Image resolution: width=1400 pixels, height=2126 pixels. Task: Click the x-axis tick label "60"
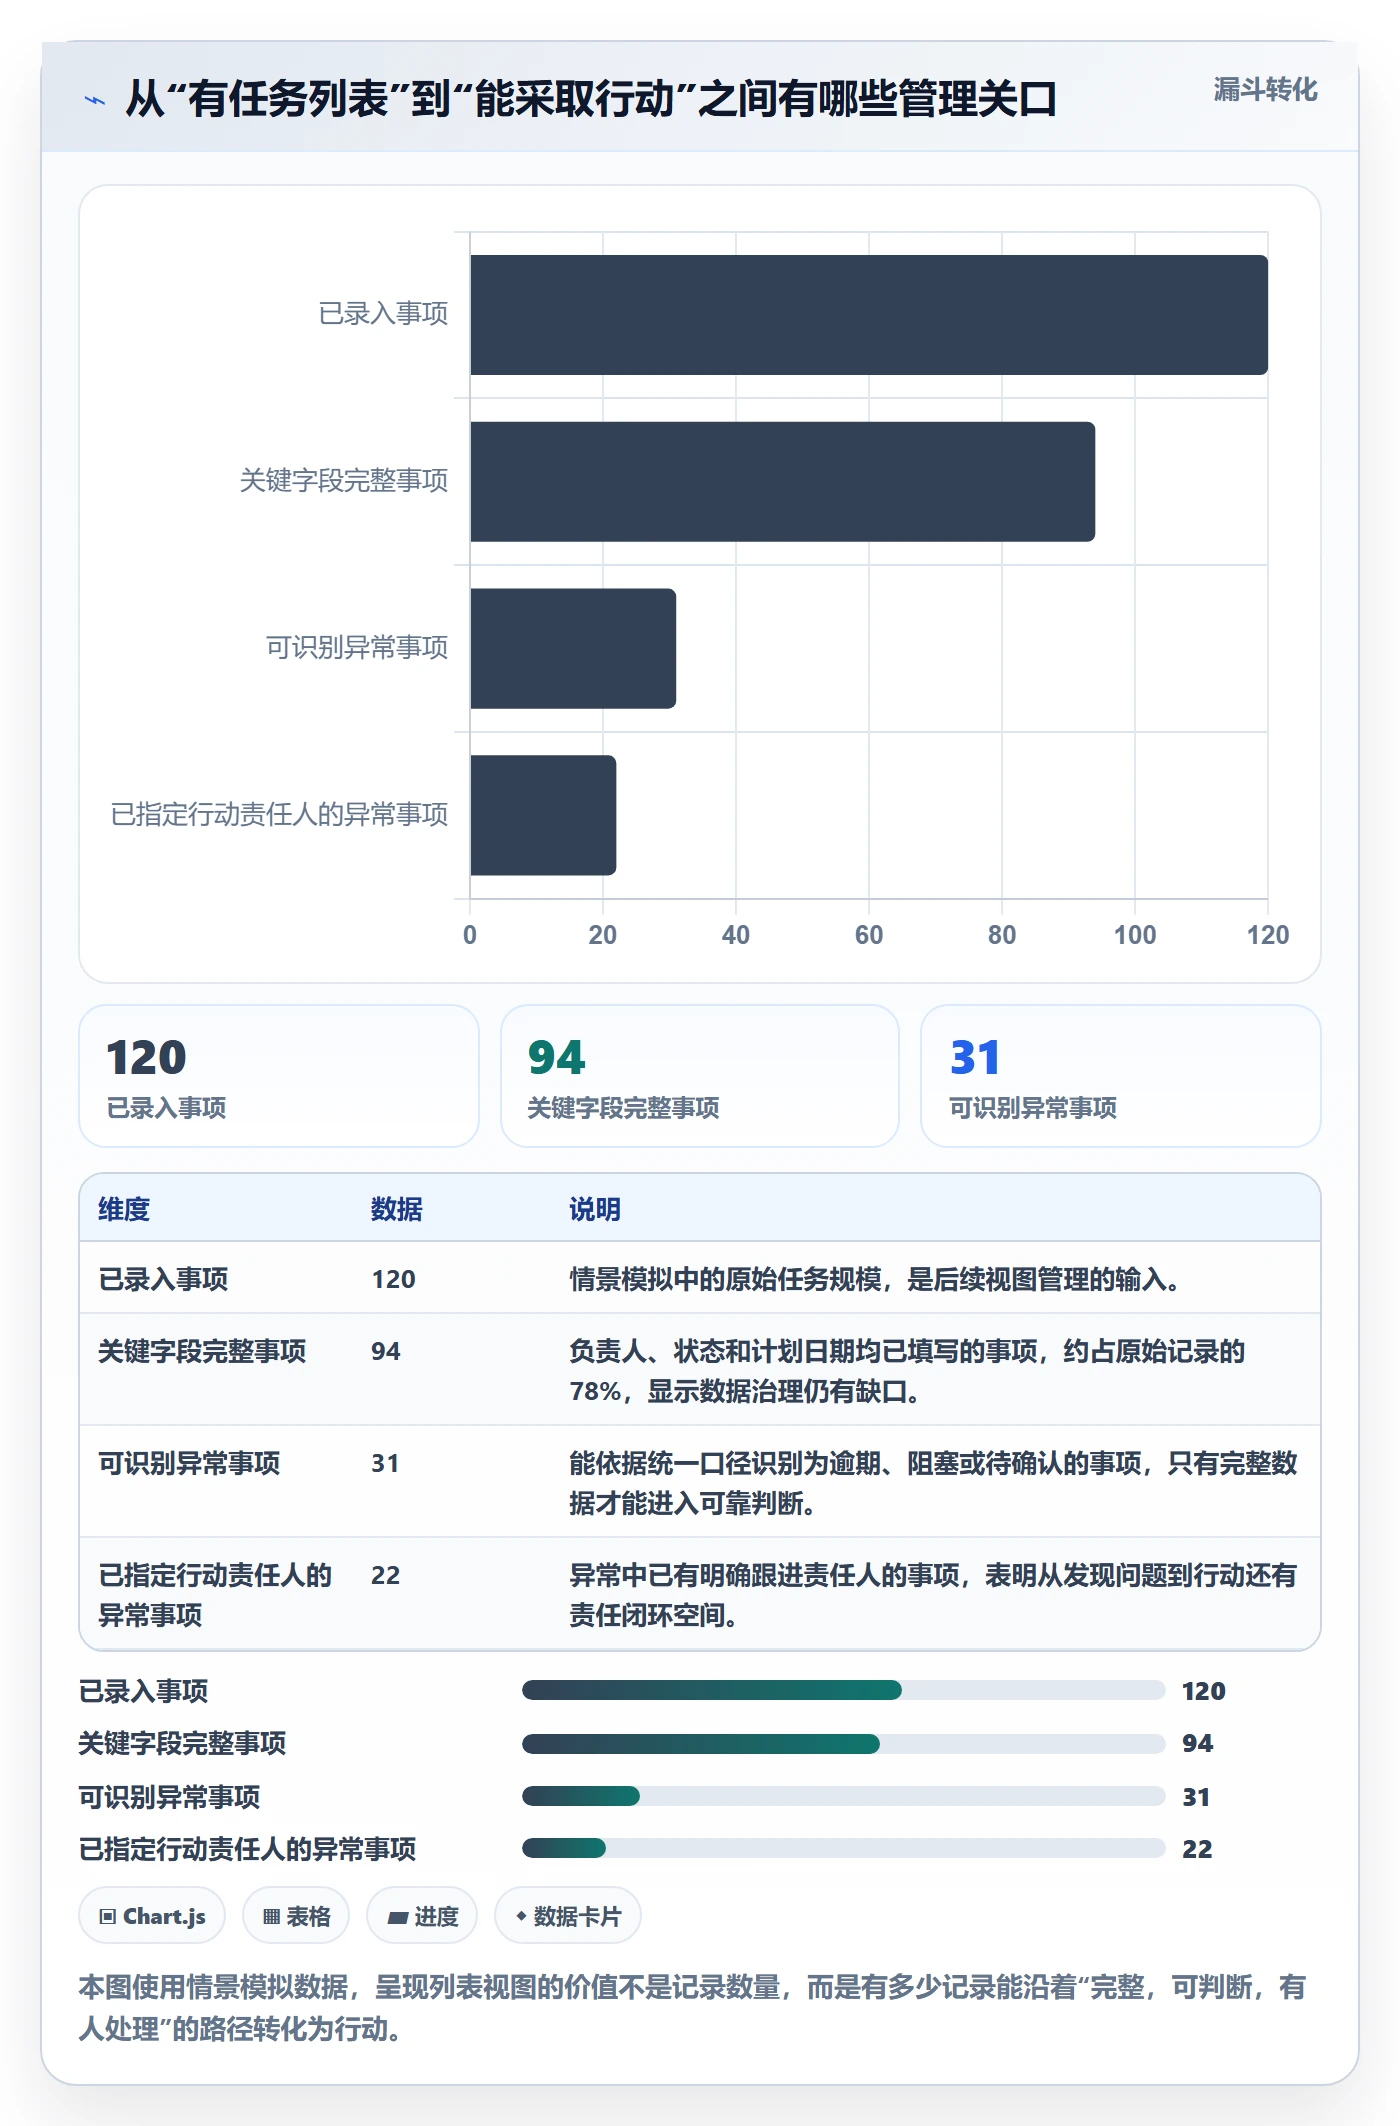pyautogui.click(x=869, y=935)
